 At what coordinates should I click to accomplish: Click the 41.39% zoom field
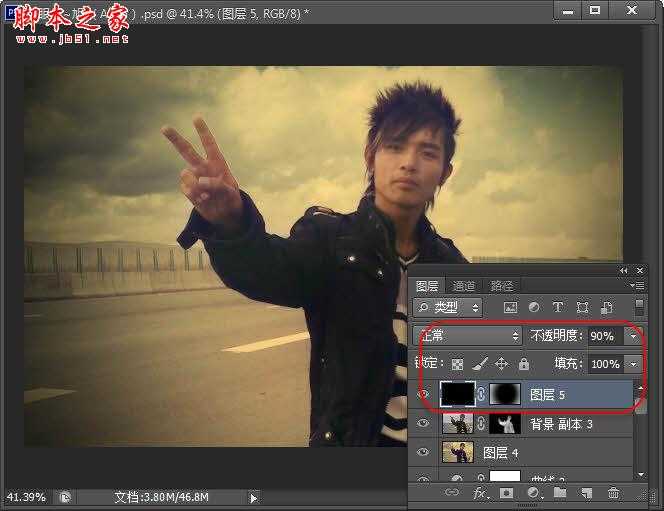point(26,497)
